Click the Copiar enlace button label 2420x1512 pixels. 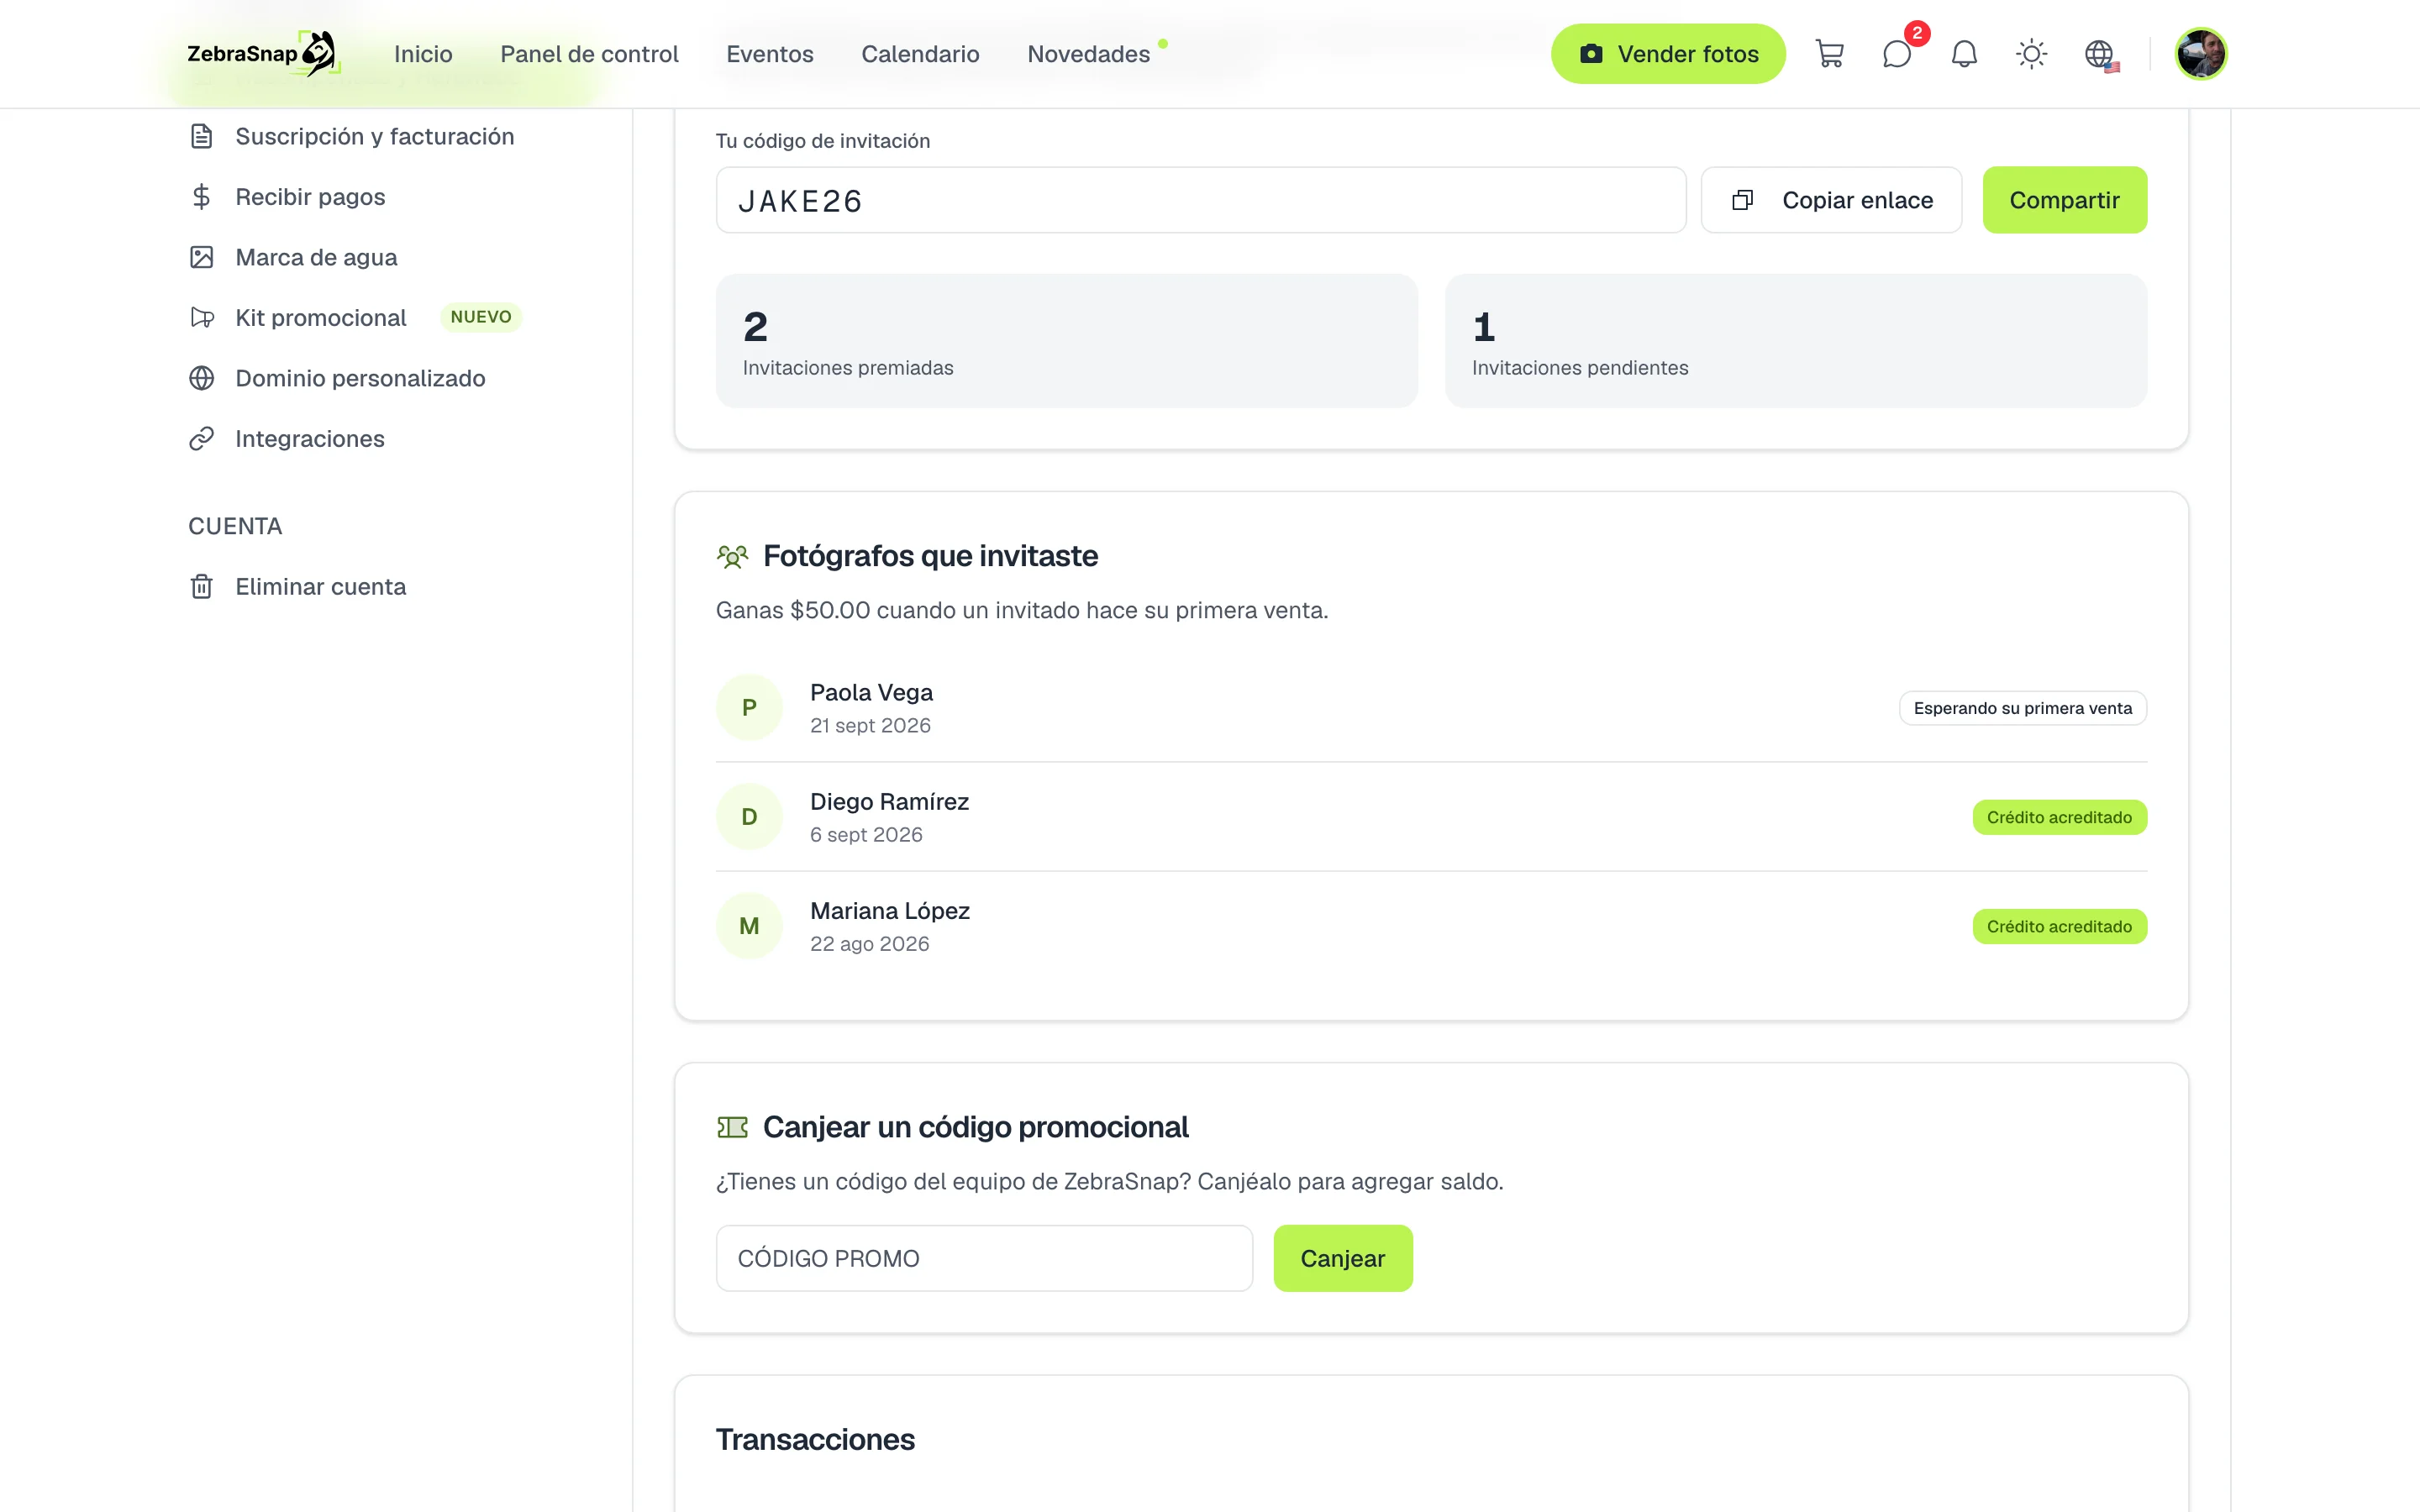tap(1857, 200)
